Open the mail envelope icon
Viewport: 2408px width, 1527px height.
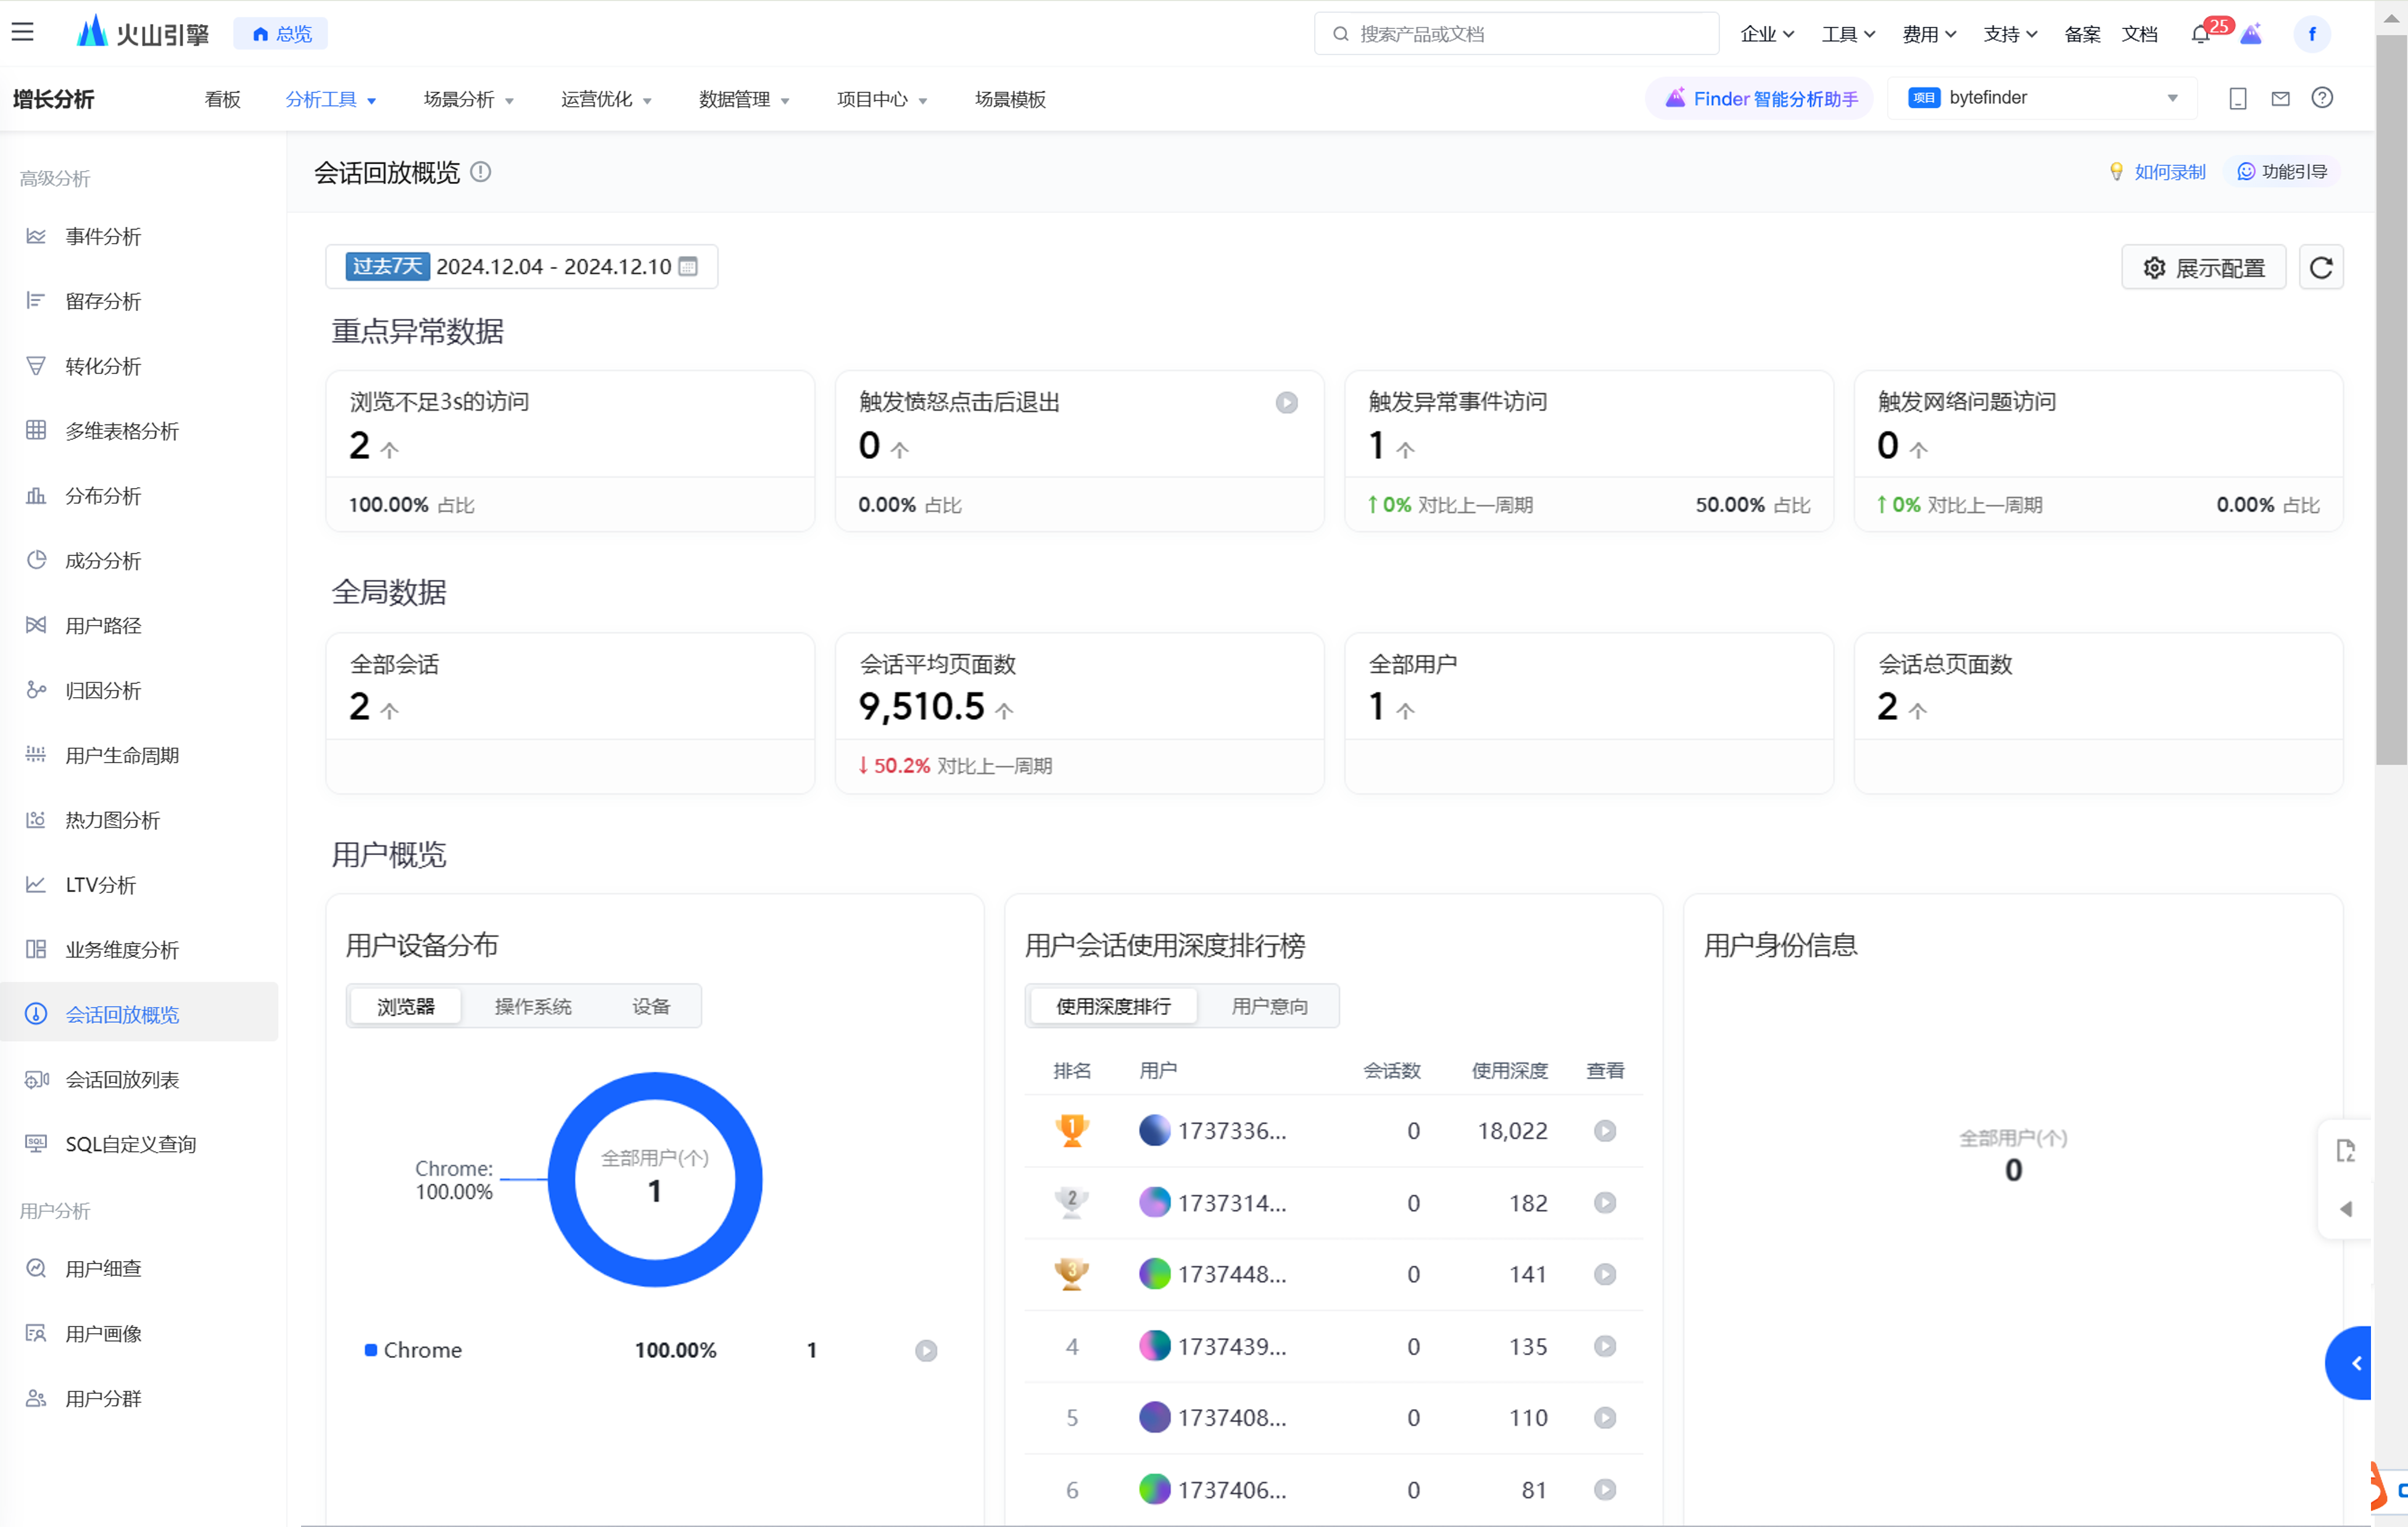tap(2280, 98)
